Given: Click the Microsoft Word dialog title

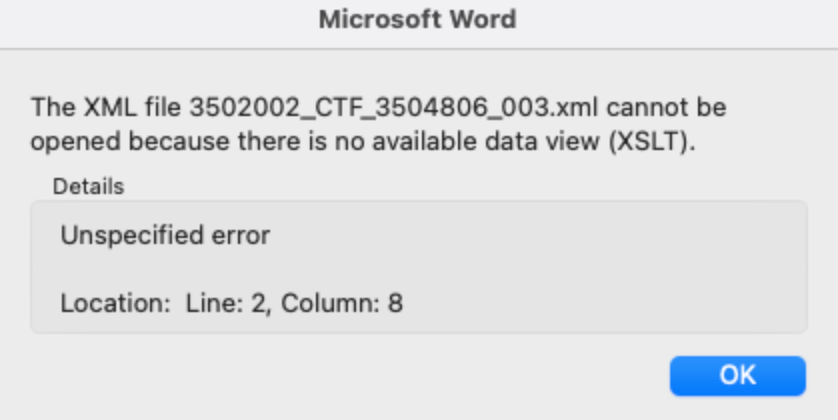Looking at the screenshot, I should pos(418,20).
